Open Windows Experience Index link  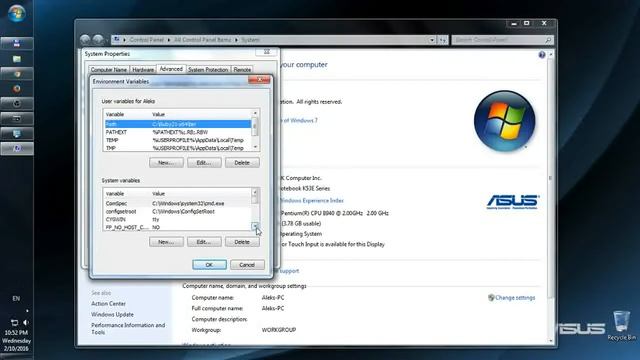click(312, 200)
